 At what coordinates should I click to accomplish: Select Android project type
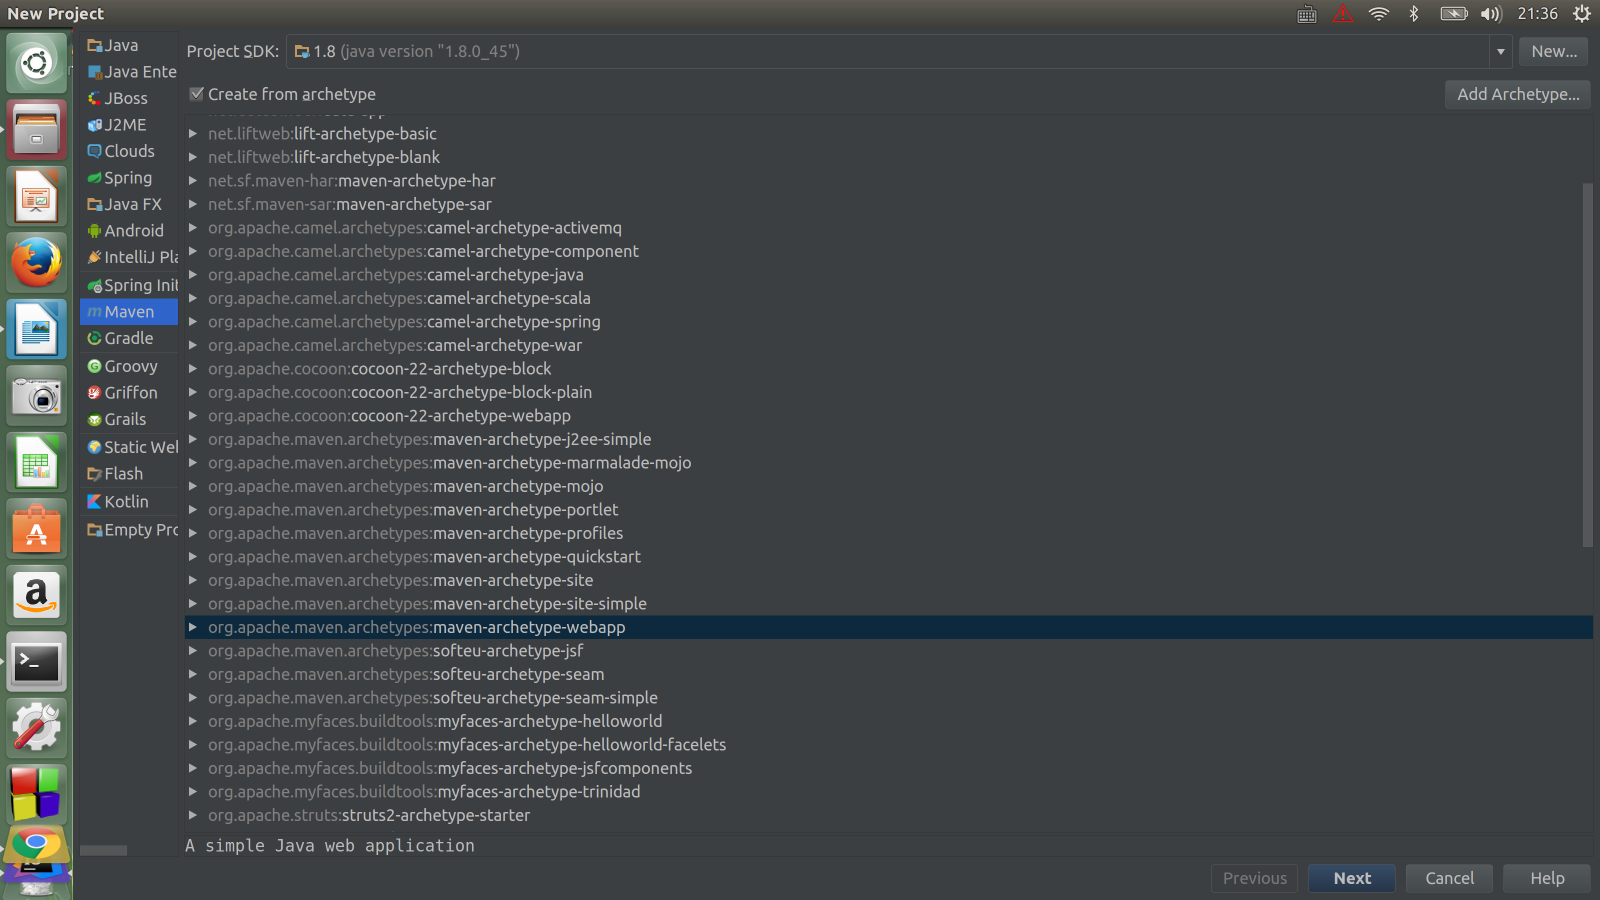pos(129,231)
